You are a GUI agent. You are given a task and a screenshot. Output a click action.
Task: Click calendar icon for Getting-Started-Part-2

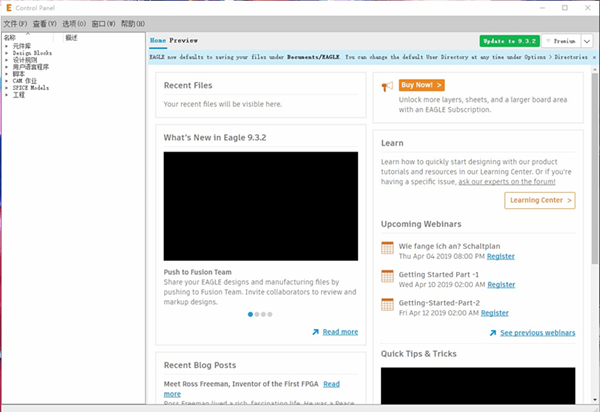click(387, 305)
